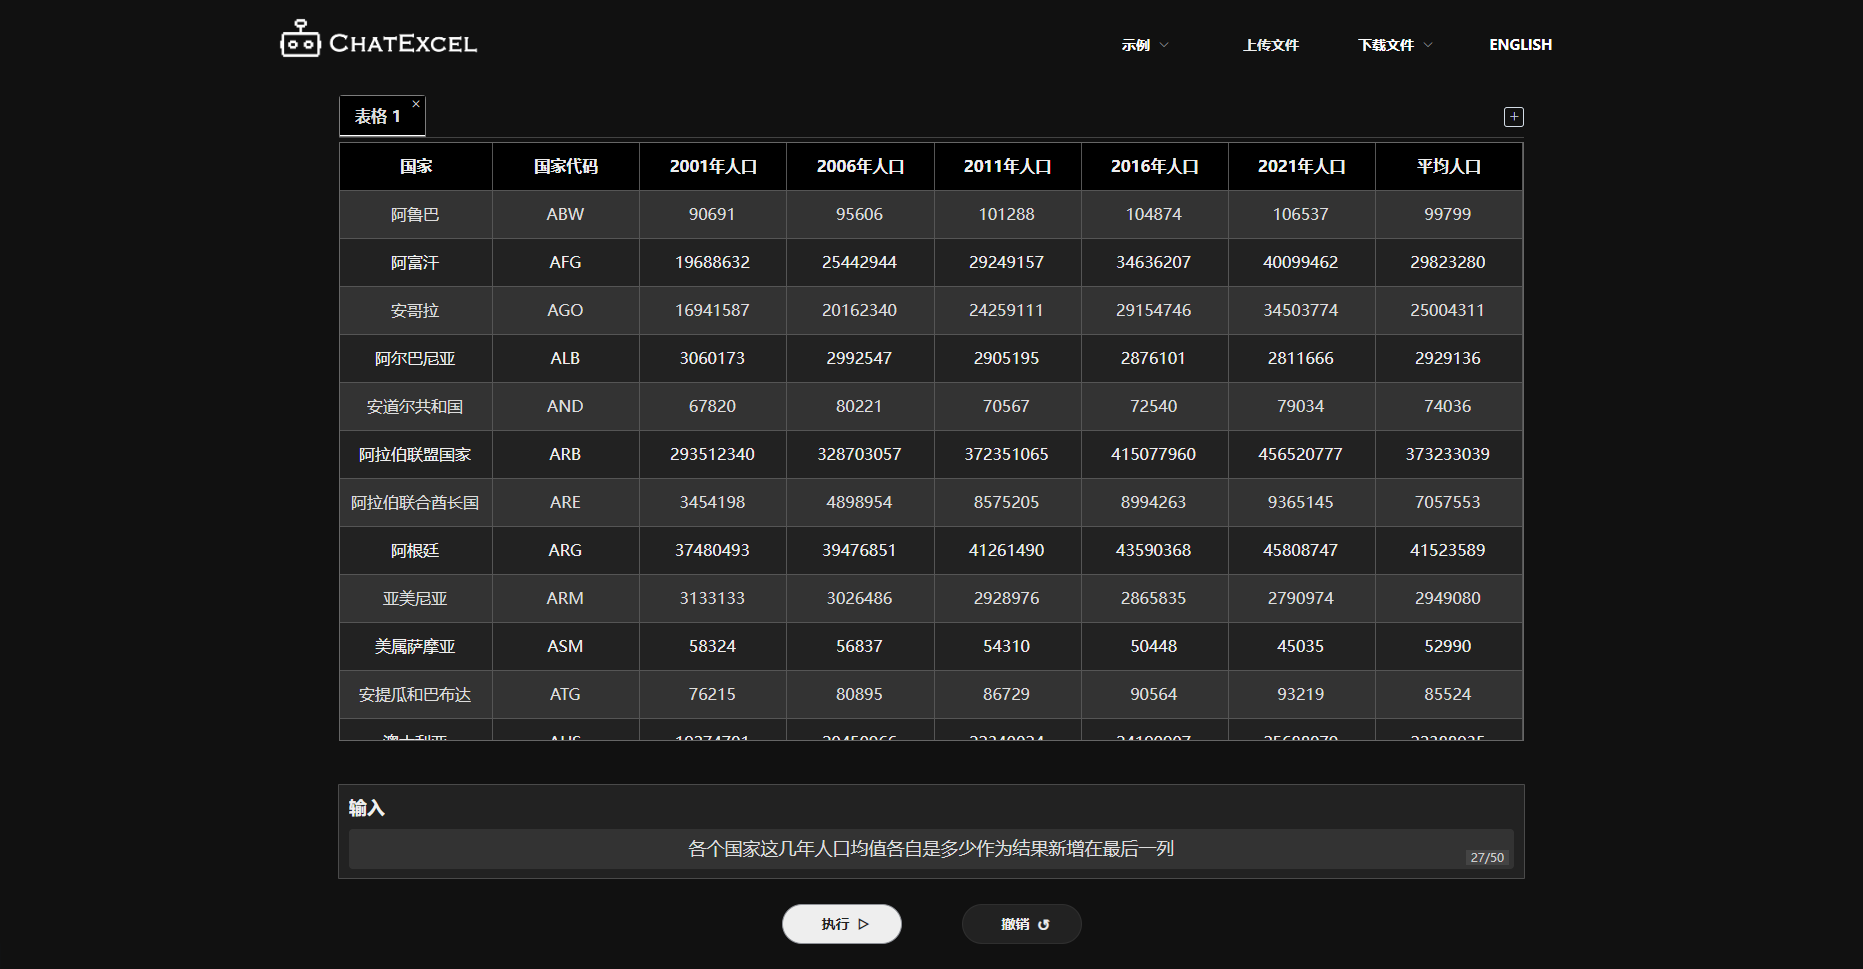
Task: Expand the 下载文件 dropdown menu
Action: tap(1395, 45)
